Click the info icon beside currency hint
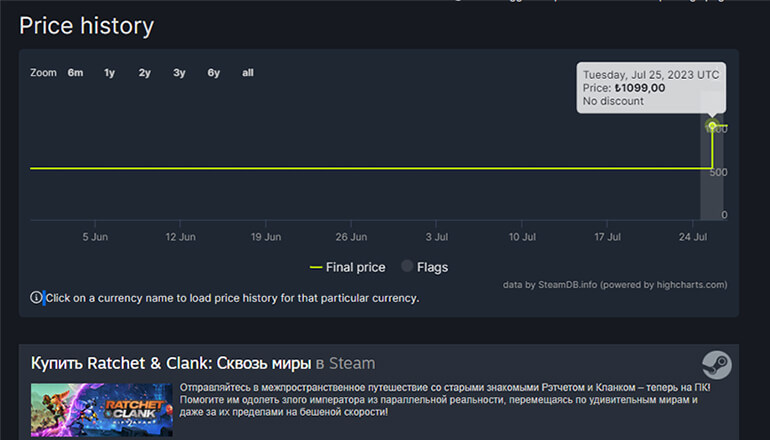This screenshot has width=770, height=440. point(36,298)
